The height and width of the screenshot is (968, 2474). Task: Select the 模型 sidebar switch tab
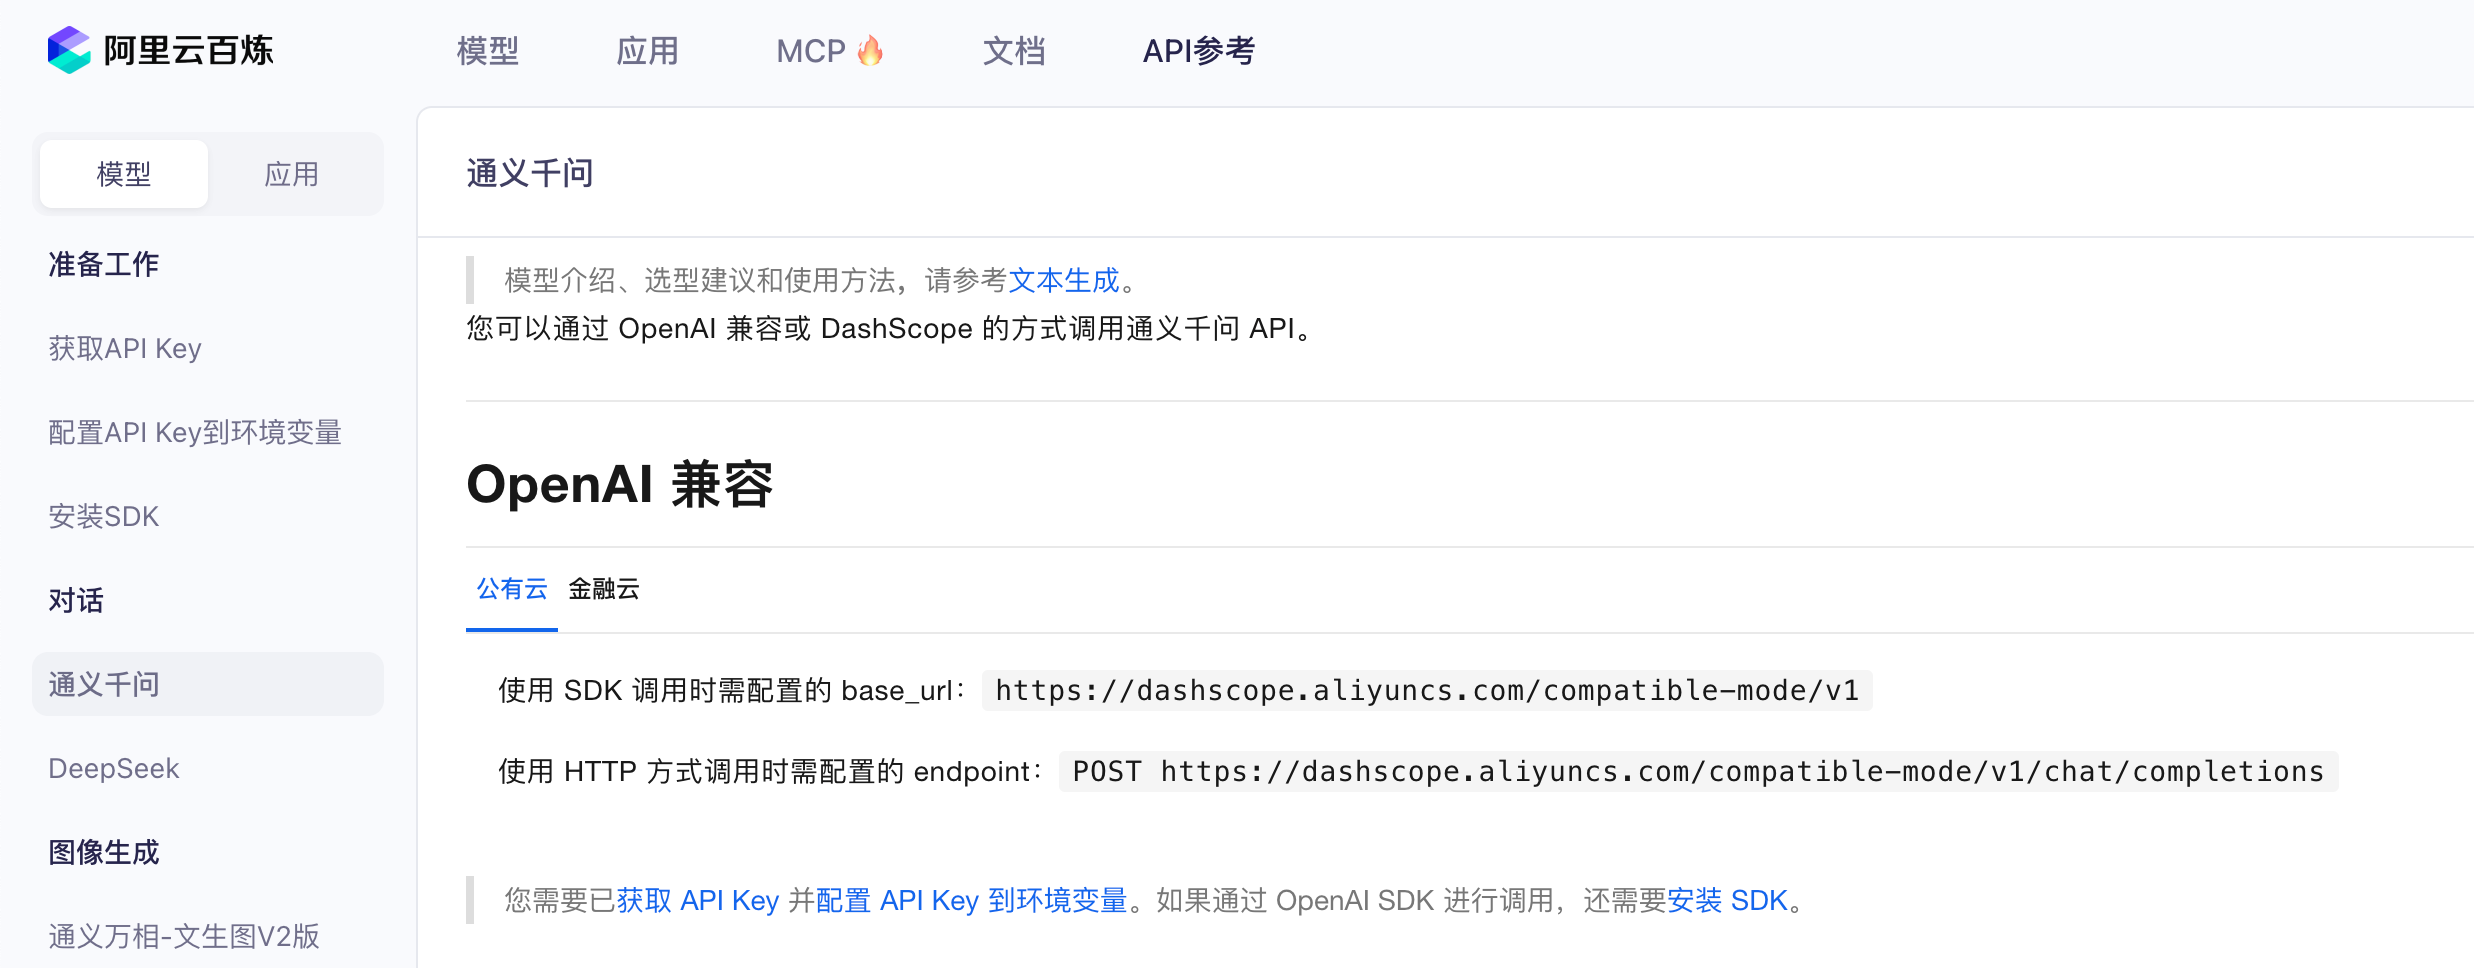click(x=124, y=174)
